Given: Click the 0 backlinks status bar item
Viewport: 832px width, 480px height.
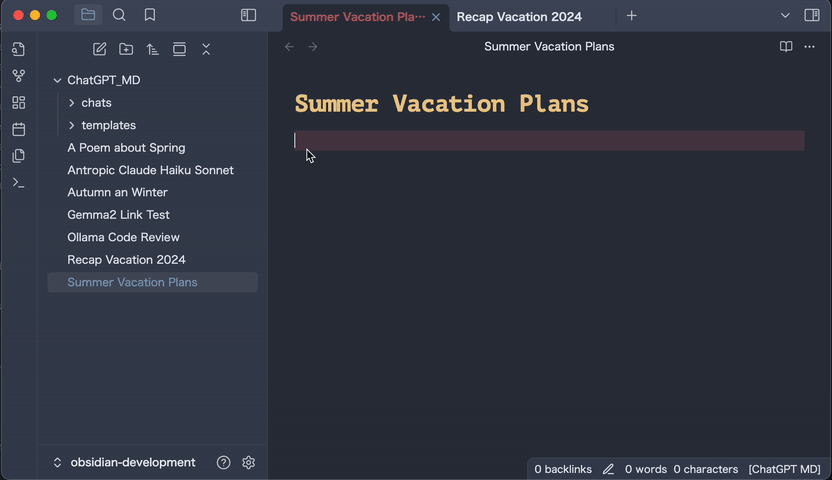Looking at the screenshot, I should tap(563, 469).
